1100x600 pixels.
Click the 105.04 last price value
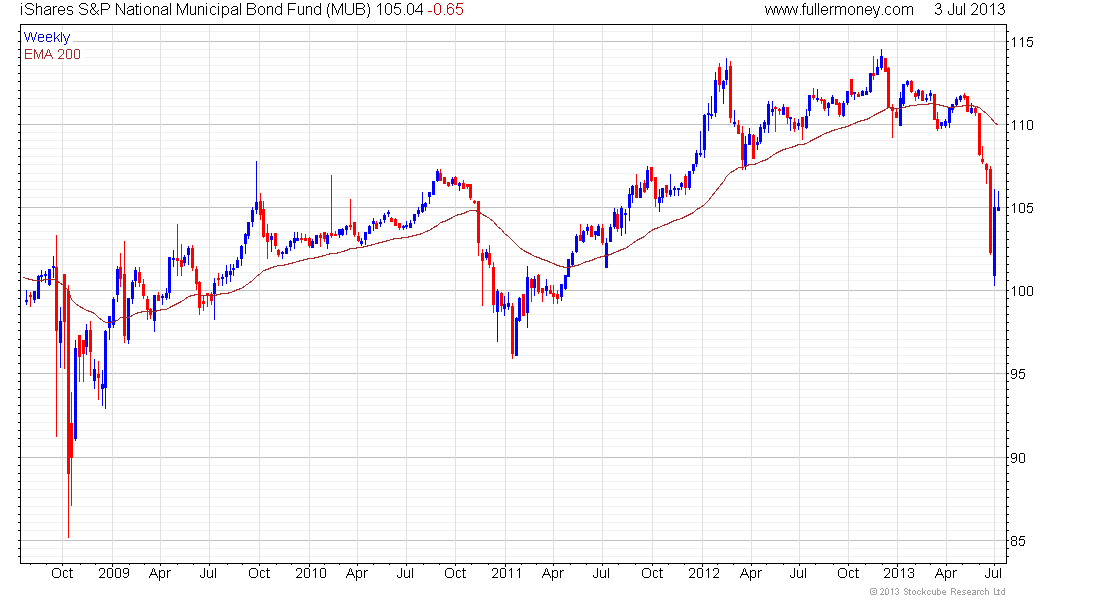pyautogui.click(x=399, y=10)
